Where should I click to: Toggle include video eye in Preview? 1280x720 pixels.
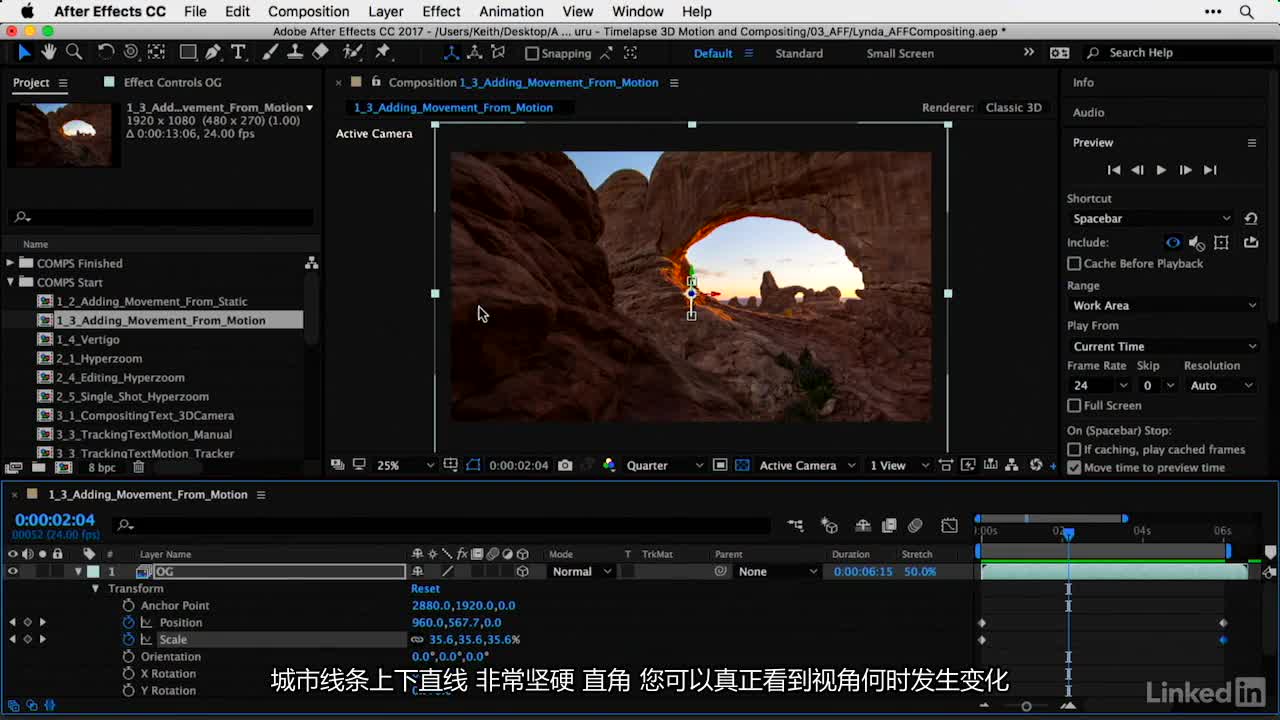pos(1173,242)
